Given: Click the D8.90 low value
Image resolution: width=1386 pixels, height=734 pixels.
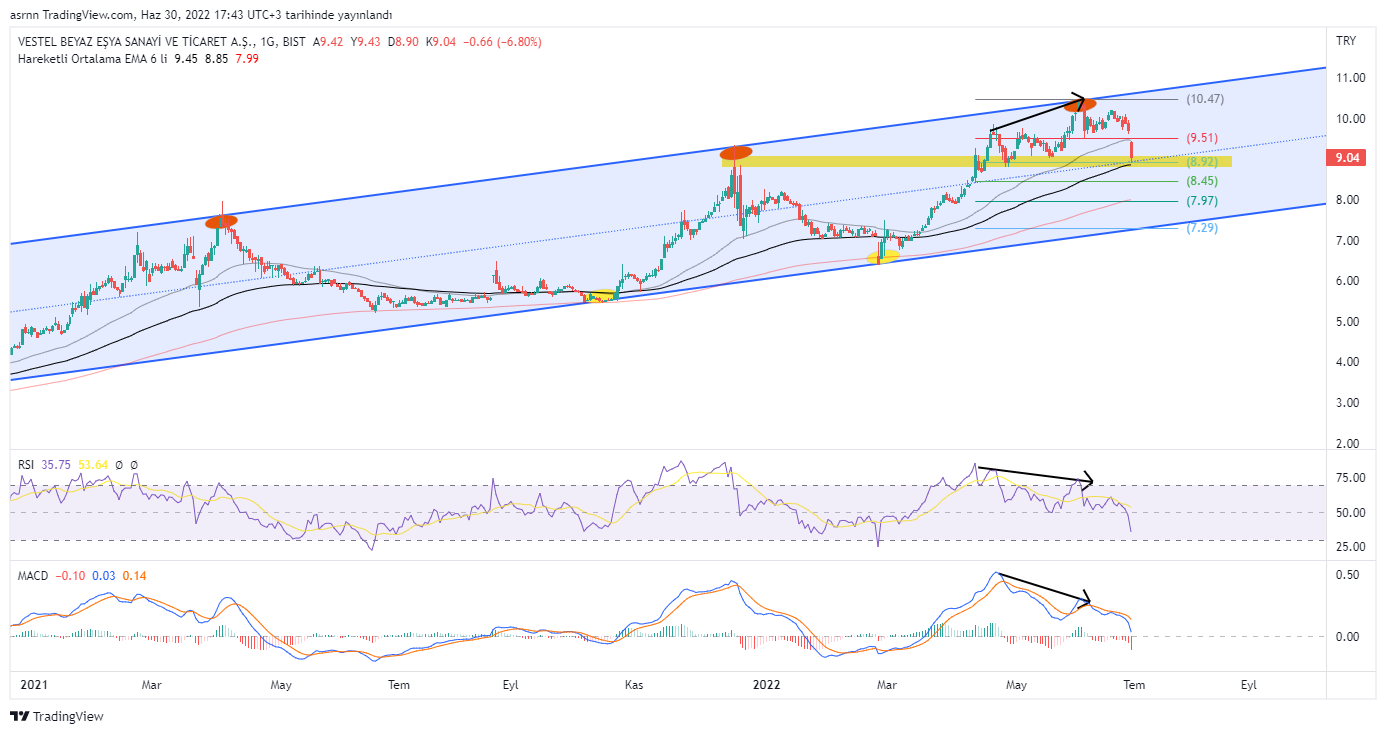Looking at the screenshot, I should 404,42.
